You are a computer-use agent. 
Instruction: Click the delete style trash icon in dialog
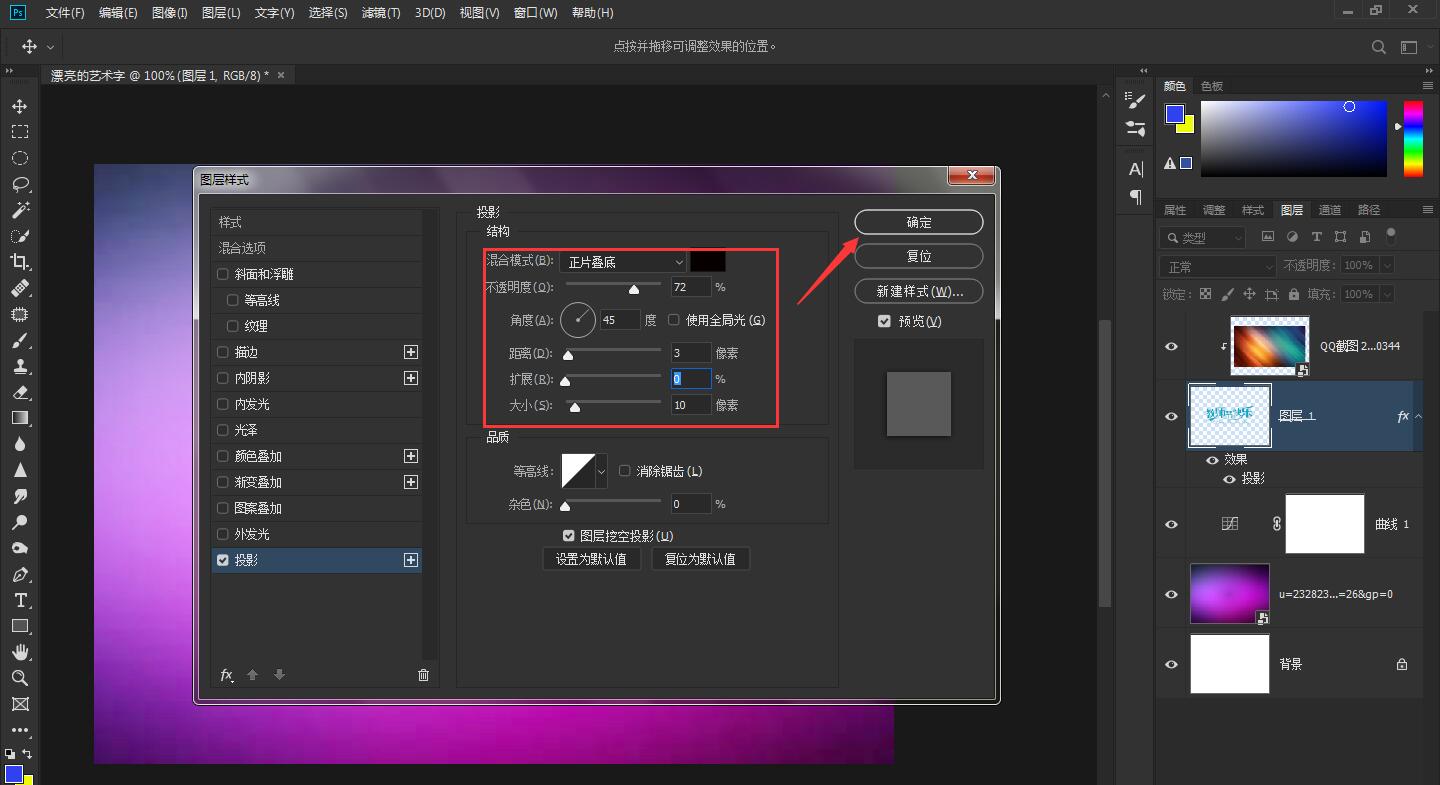click(423, 675)
